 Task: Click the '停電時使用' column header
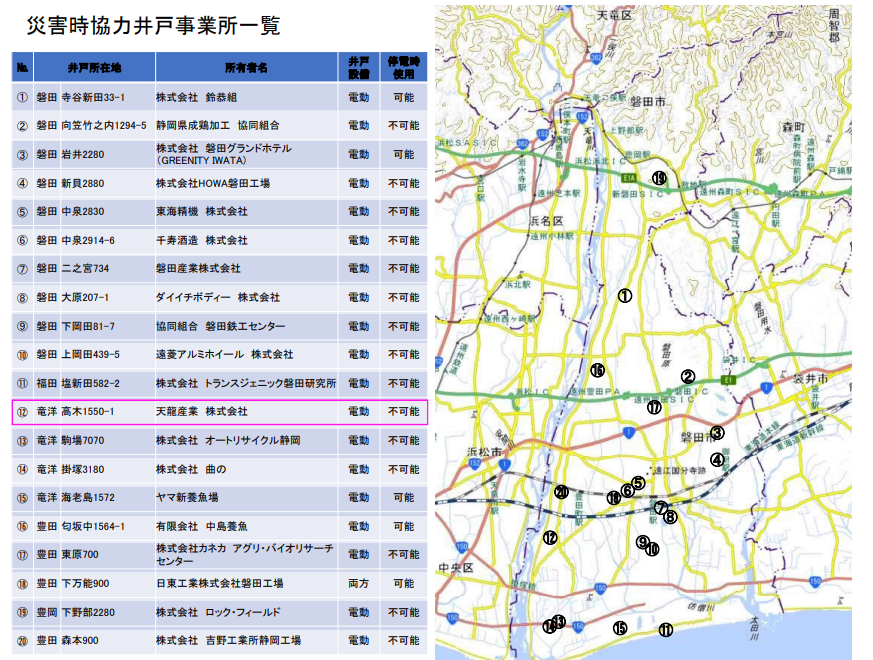[404, 67]
